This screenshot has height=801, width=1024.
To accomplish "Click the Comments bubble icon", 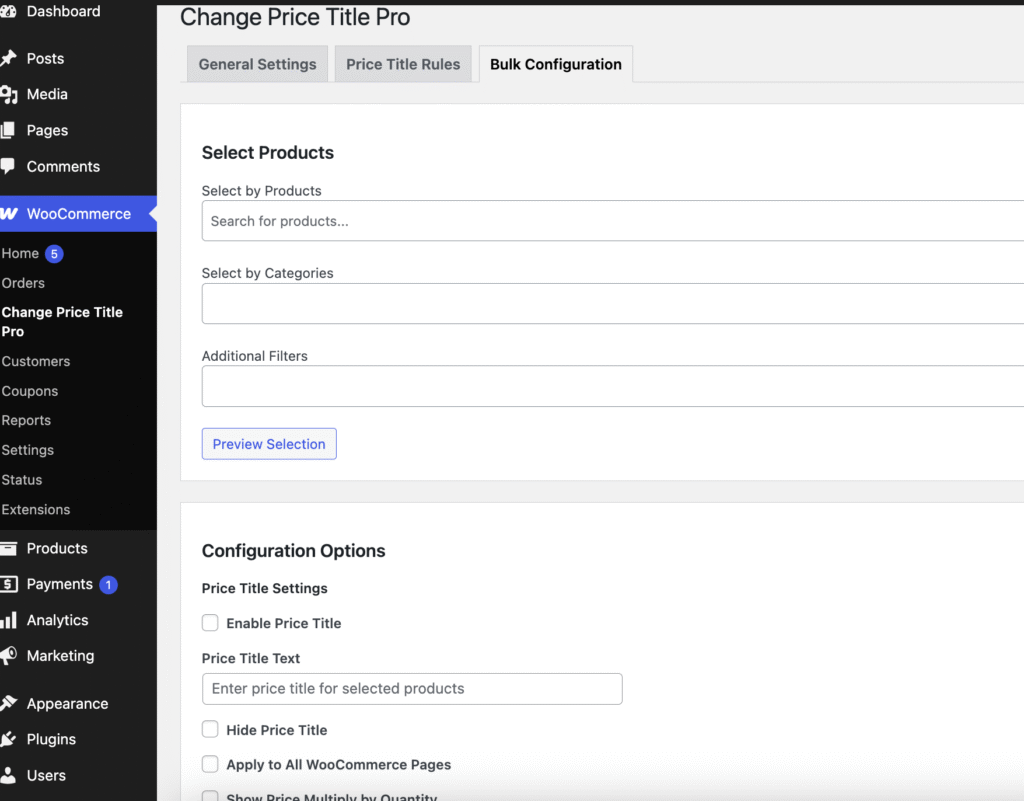I will point(8,166).
